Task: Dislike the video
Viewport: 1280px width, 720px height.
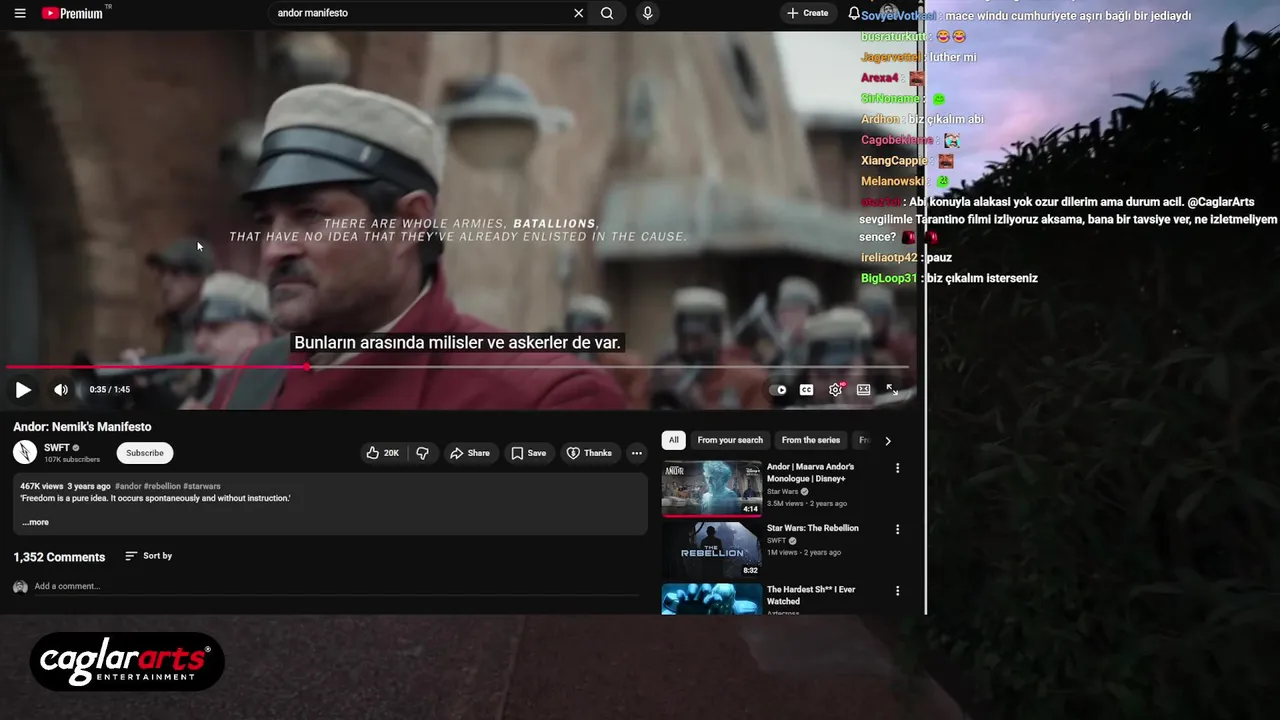Action: click(x=422, y=453)
